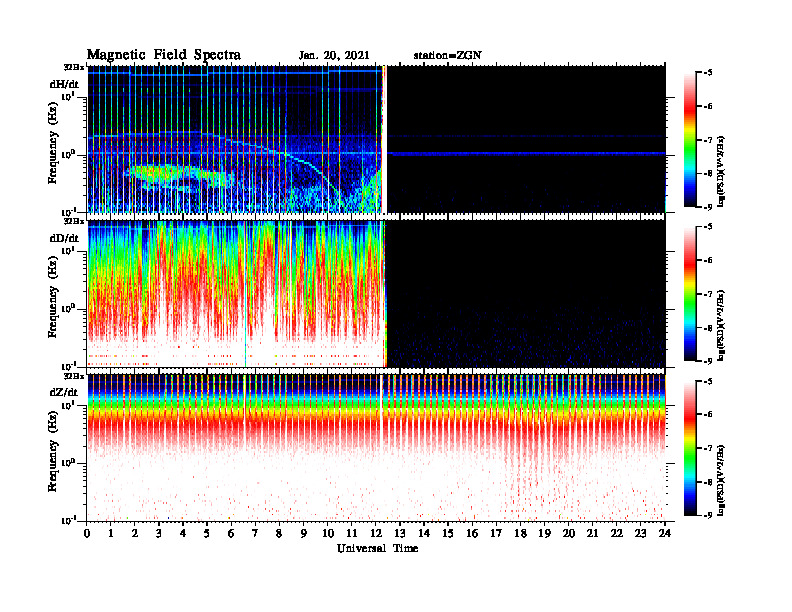
Task: Select the "dZ/dt" panel label
Action: 64,392
